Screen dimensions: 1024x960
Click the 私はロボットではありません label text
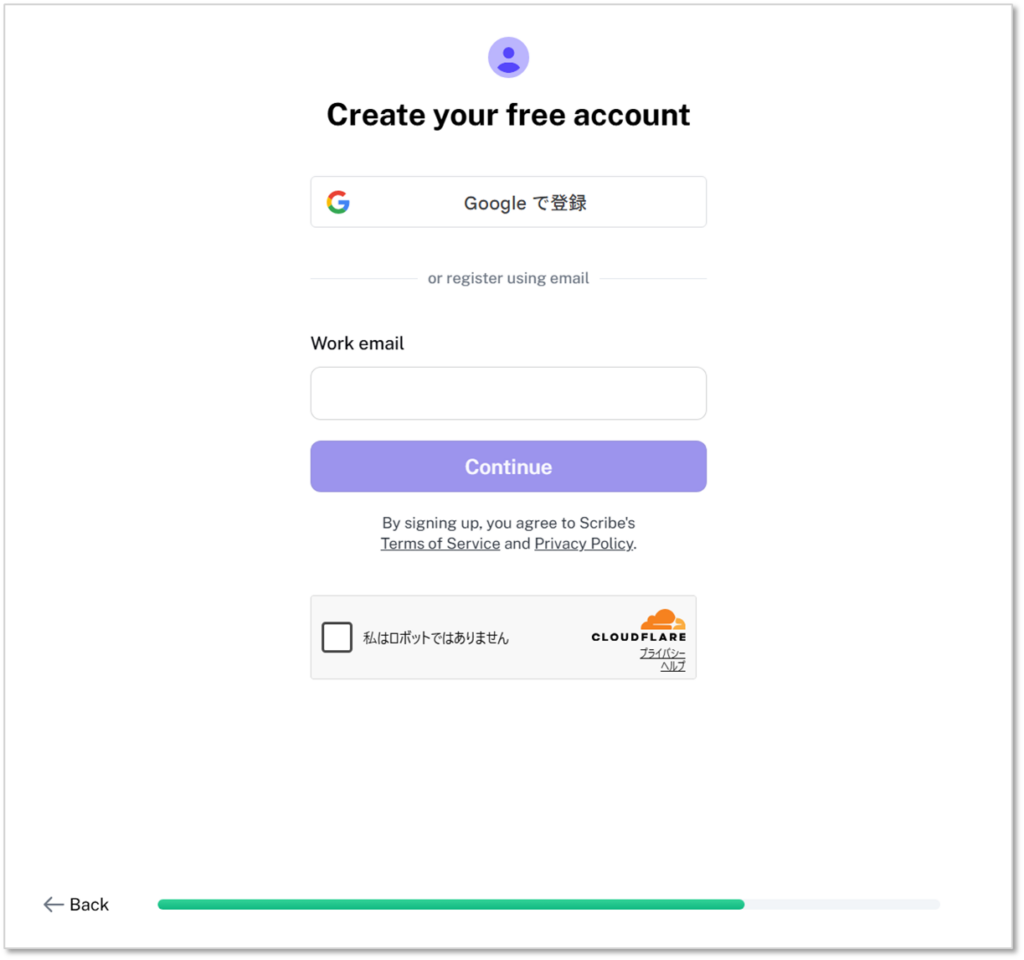point(436,638)
